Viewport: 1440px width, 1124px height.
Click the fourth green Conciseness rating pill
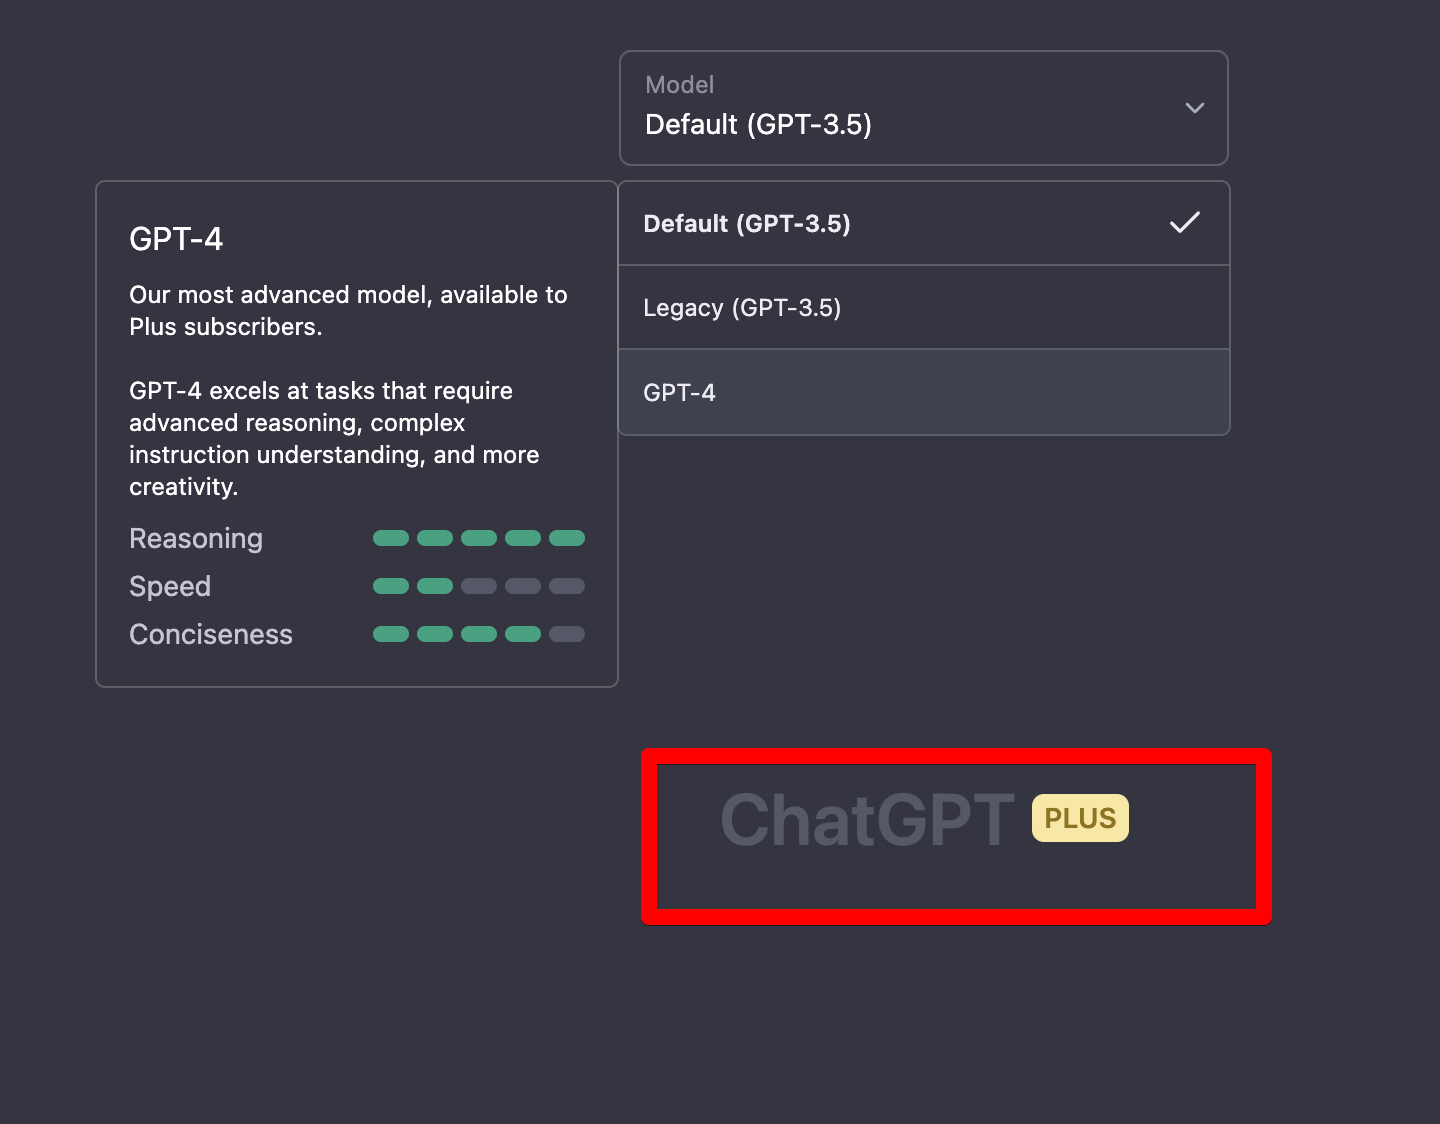[x=523, y=634]
